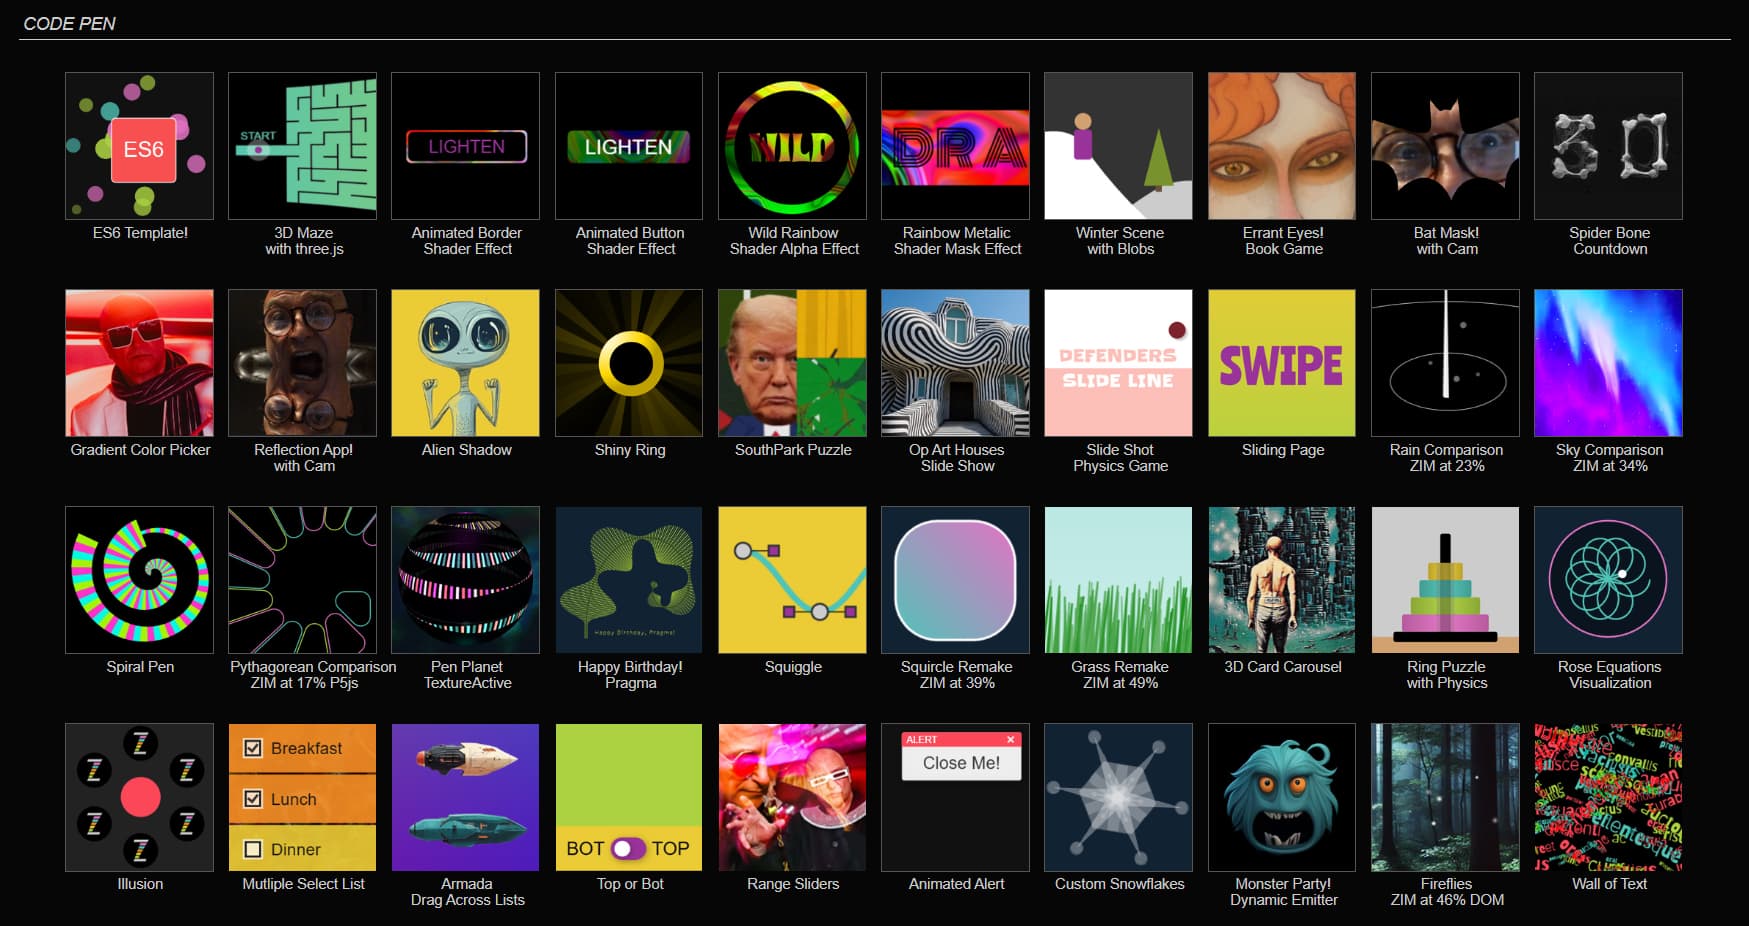Select the Ring Puzzle tower icon
The height and width of the screenshot is (926, 1749).
coord(1445,580)
